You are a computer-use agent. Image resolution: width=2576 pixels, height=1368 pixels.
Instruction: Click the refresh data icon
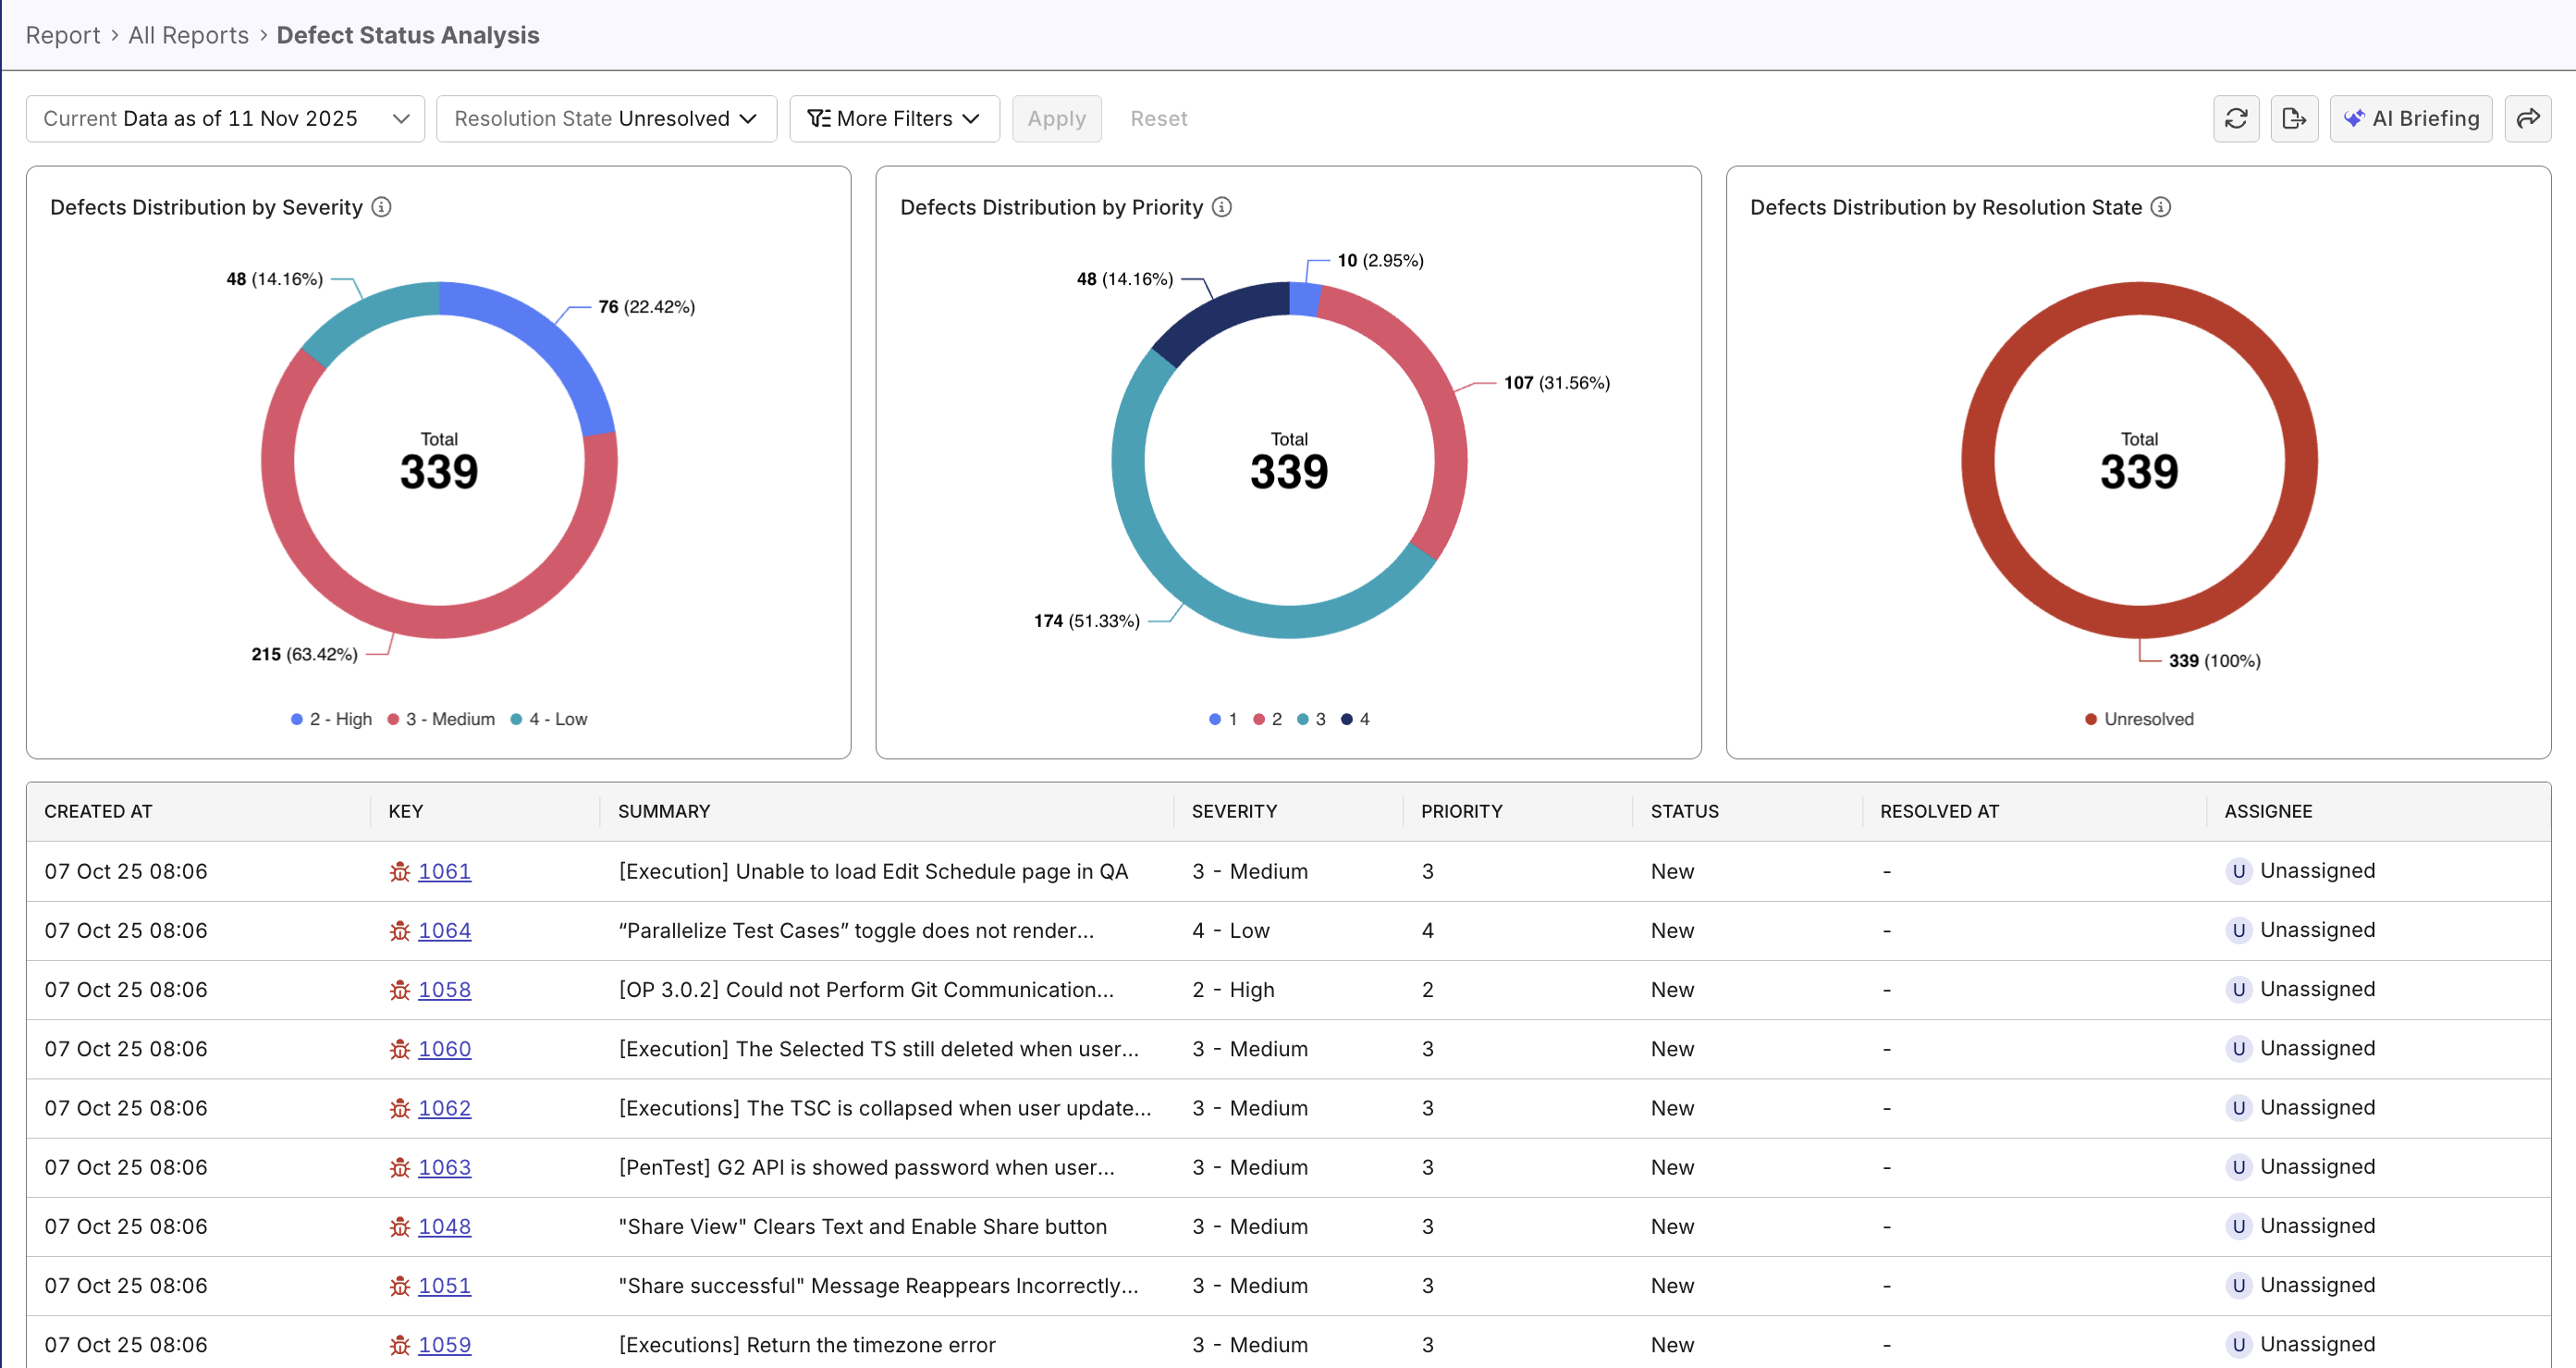[2236, 118]
